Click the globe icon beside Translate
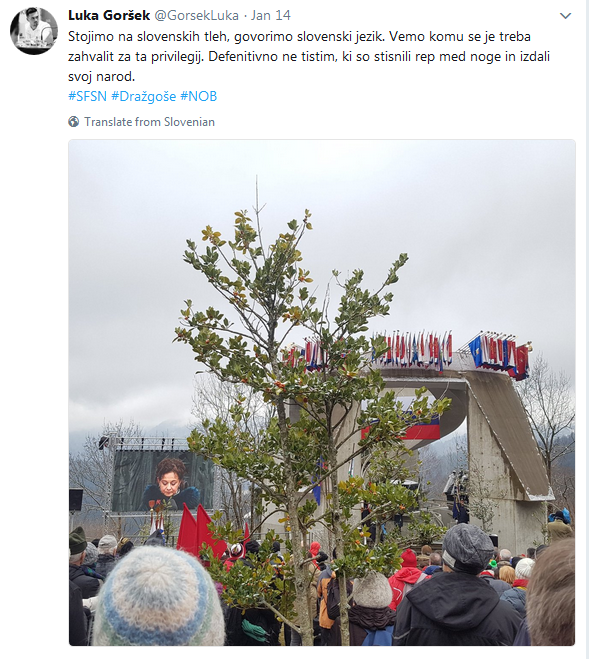589x659 pixels. point(74,122)
